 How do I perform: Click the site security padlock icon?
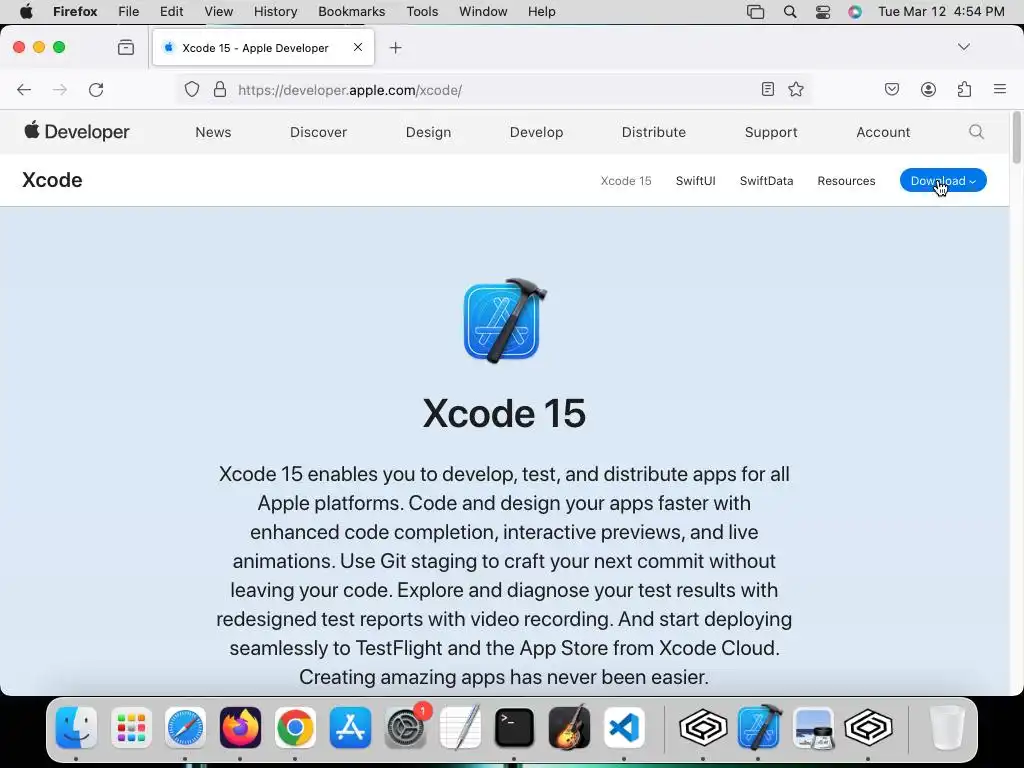(220, 89)
